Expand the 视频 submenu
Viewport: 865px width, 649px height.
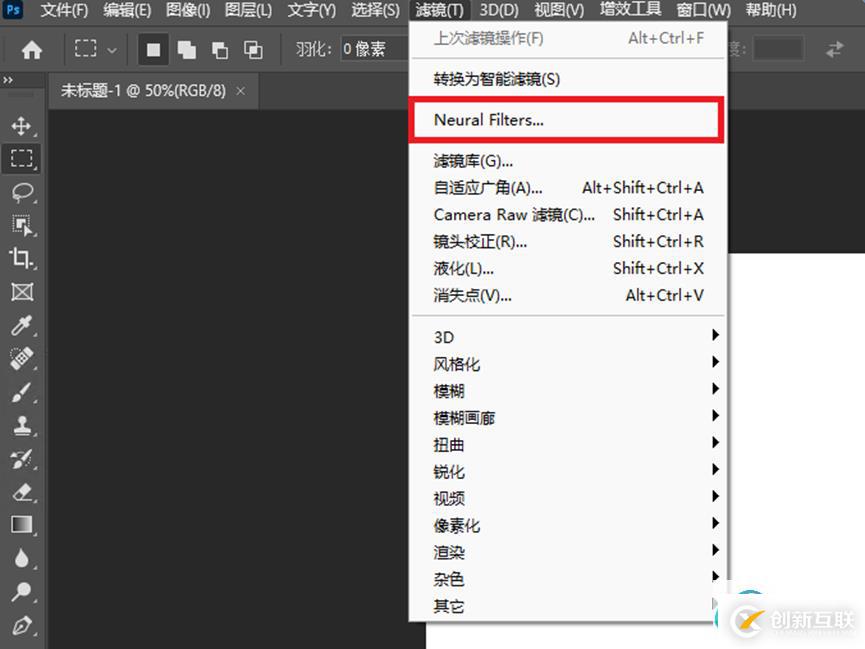[x=568, y=498]
